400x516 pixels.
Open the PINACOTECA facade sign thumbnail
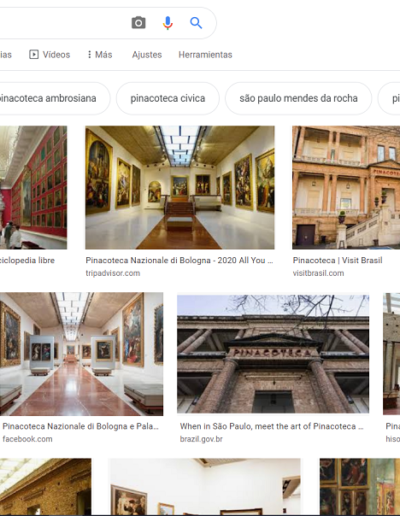pyautogui.click(x=273, y=354)
